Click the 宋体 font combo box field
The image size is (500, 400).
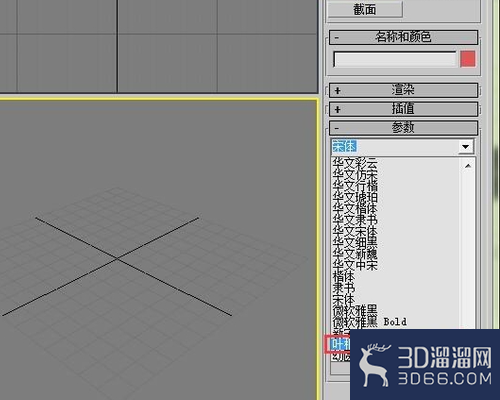(395, 146)
